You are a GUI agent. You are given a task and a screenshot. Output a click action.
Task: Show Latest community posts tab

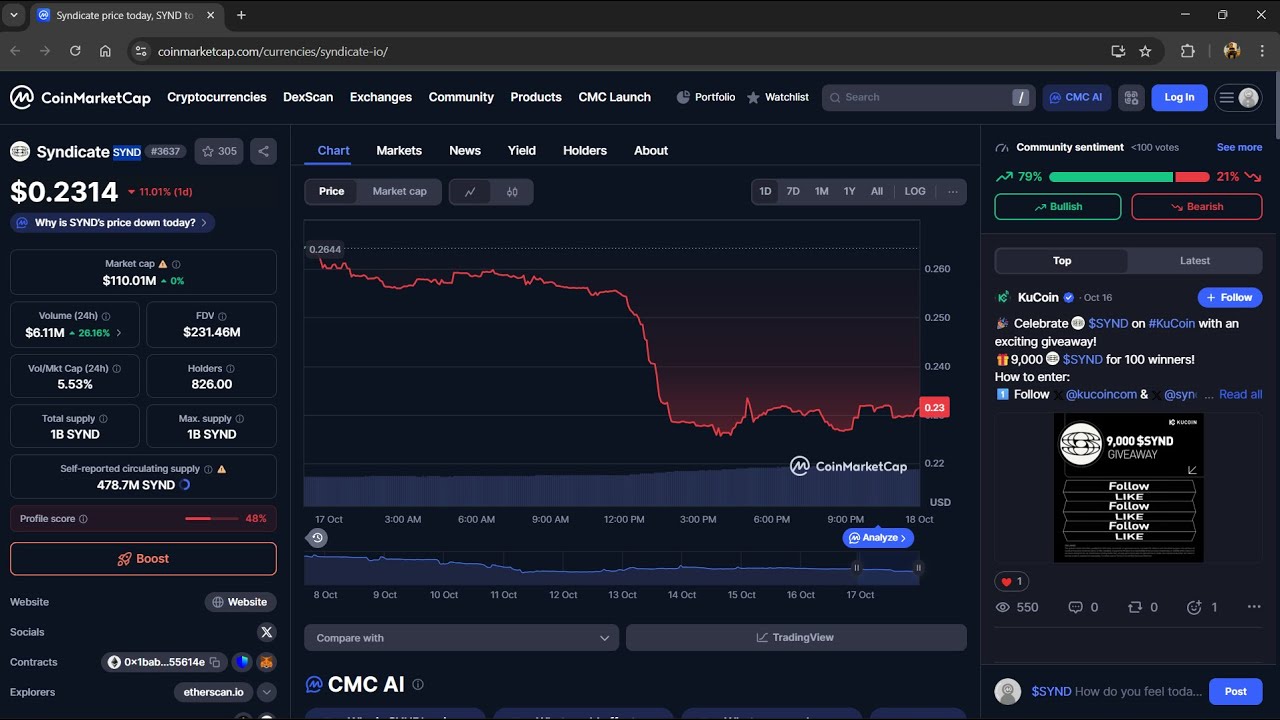click(1195, 261)
